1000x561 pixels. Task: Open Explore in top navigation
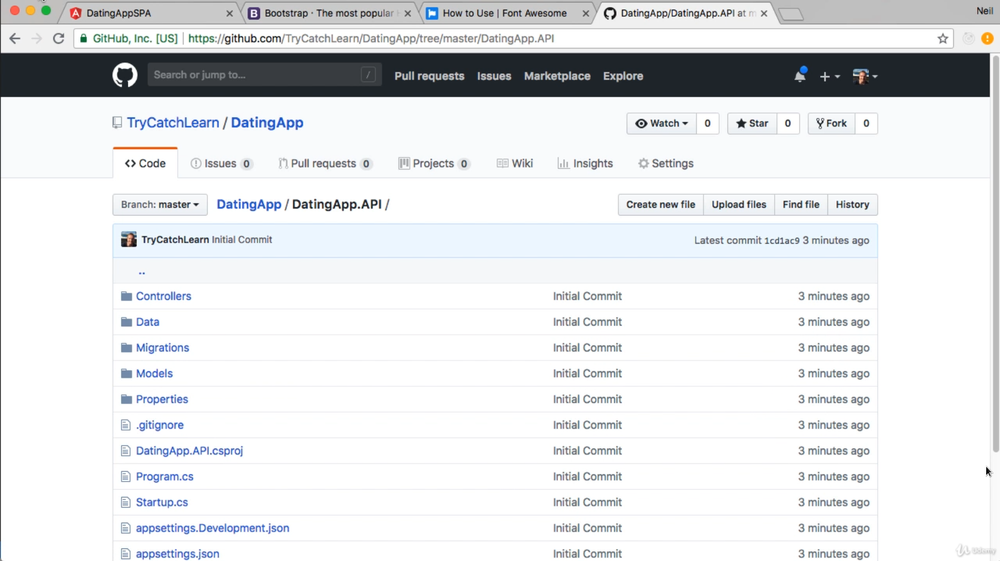click(623, 76)
